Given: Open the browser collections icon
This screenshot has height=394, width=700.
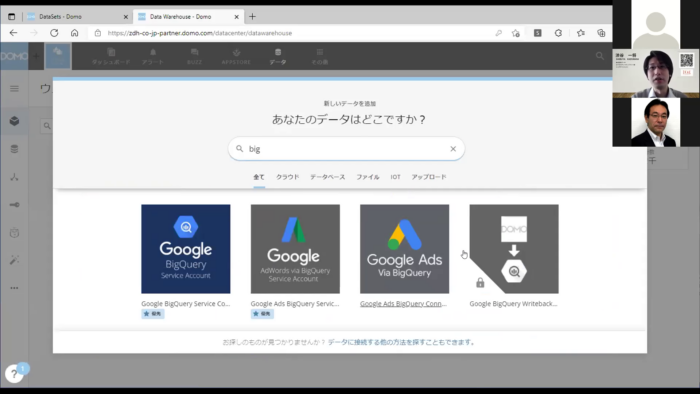Looking at the screenshot, I should point(601,33).
